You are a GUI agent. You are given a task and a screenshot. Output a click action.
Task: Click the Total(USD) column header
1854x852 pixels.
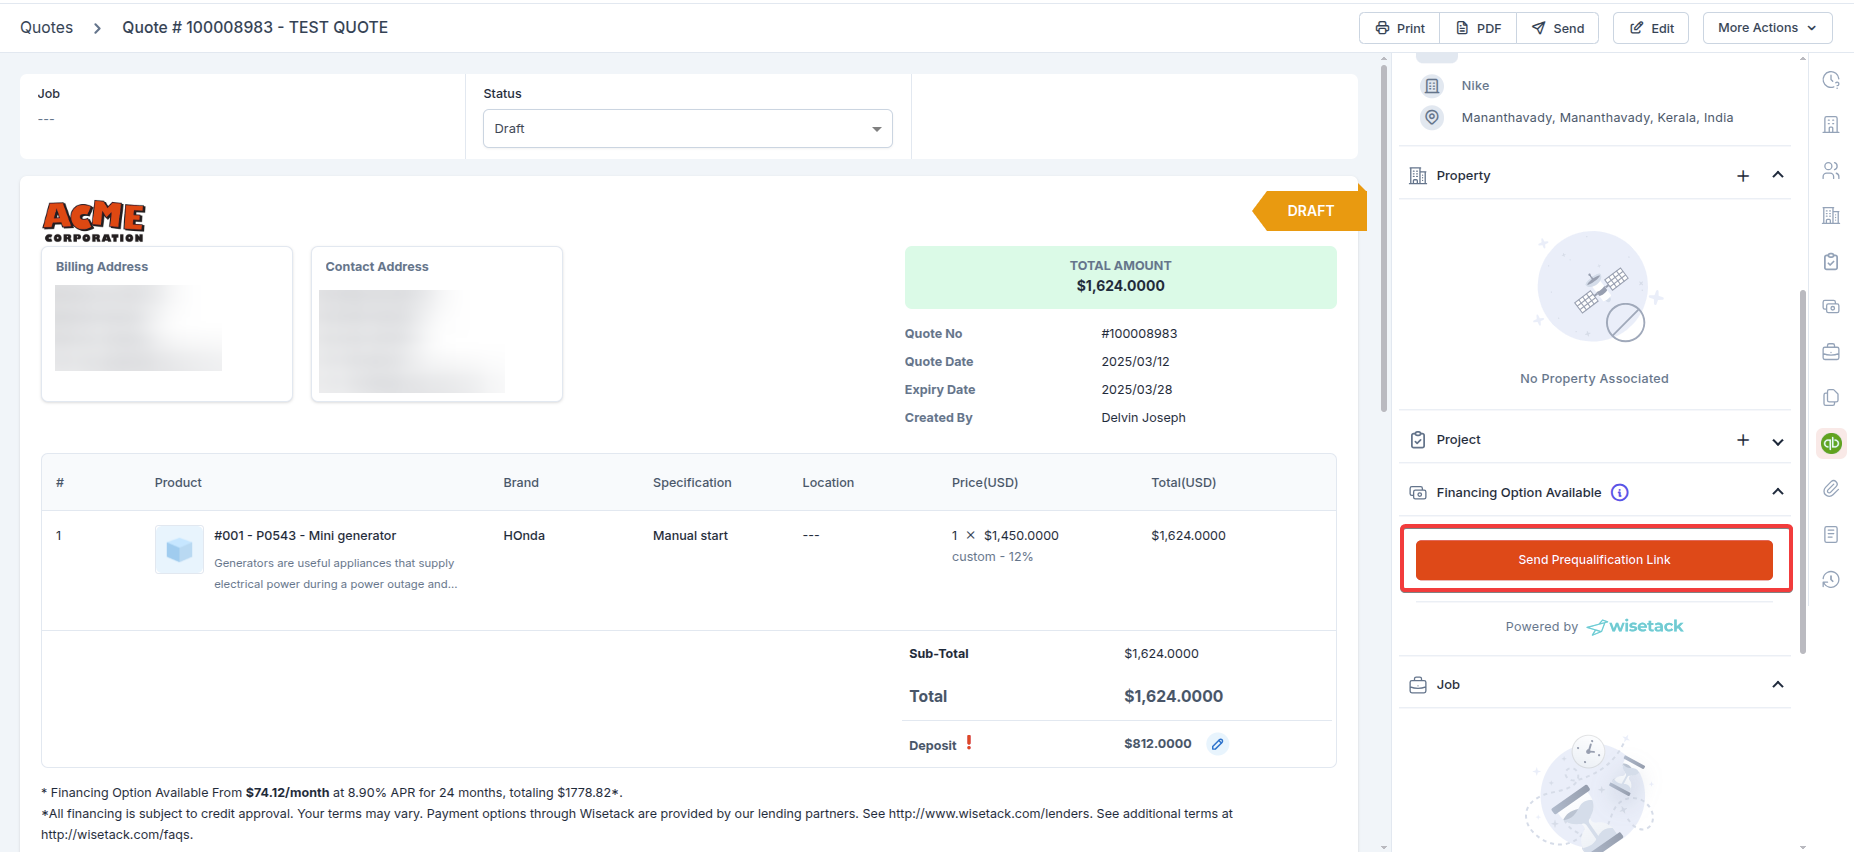[x=1184, y=482]
